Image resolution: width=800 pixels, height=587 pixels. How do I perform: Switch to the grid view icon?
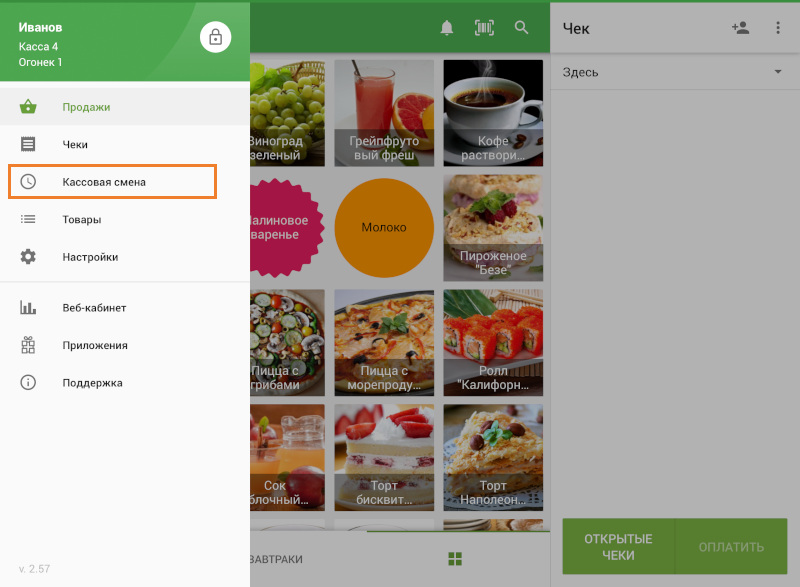[456, 559]
